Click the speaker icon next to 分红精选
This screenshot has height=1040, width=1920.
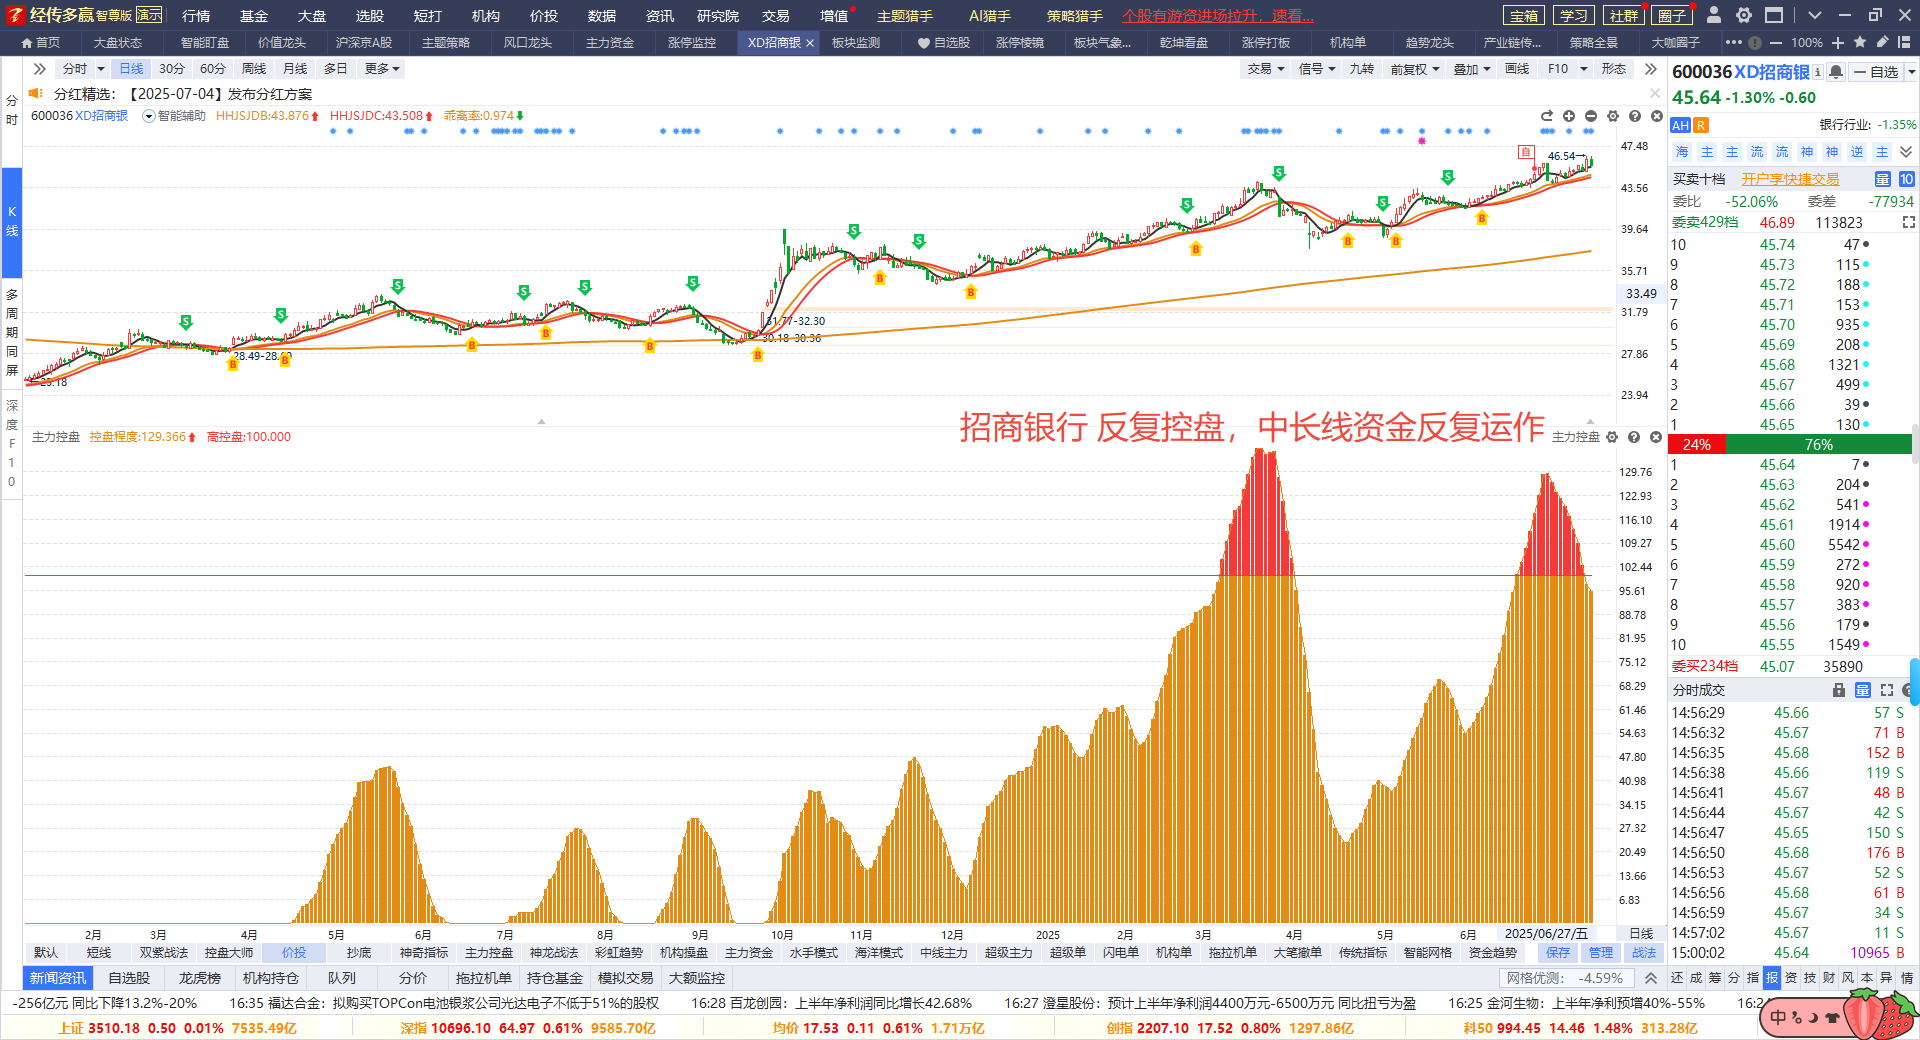36,93
